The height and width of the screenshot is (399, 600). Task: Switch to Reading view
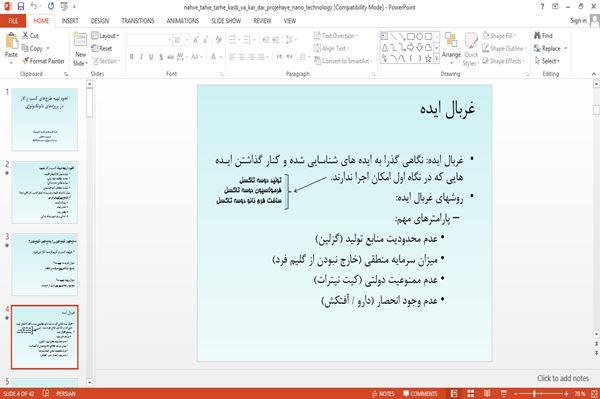(487, 393)
